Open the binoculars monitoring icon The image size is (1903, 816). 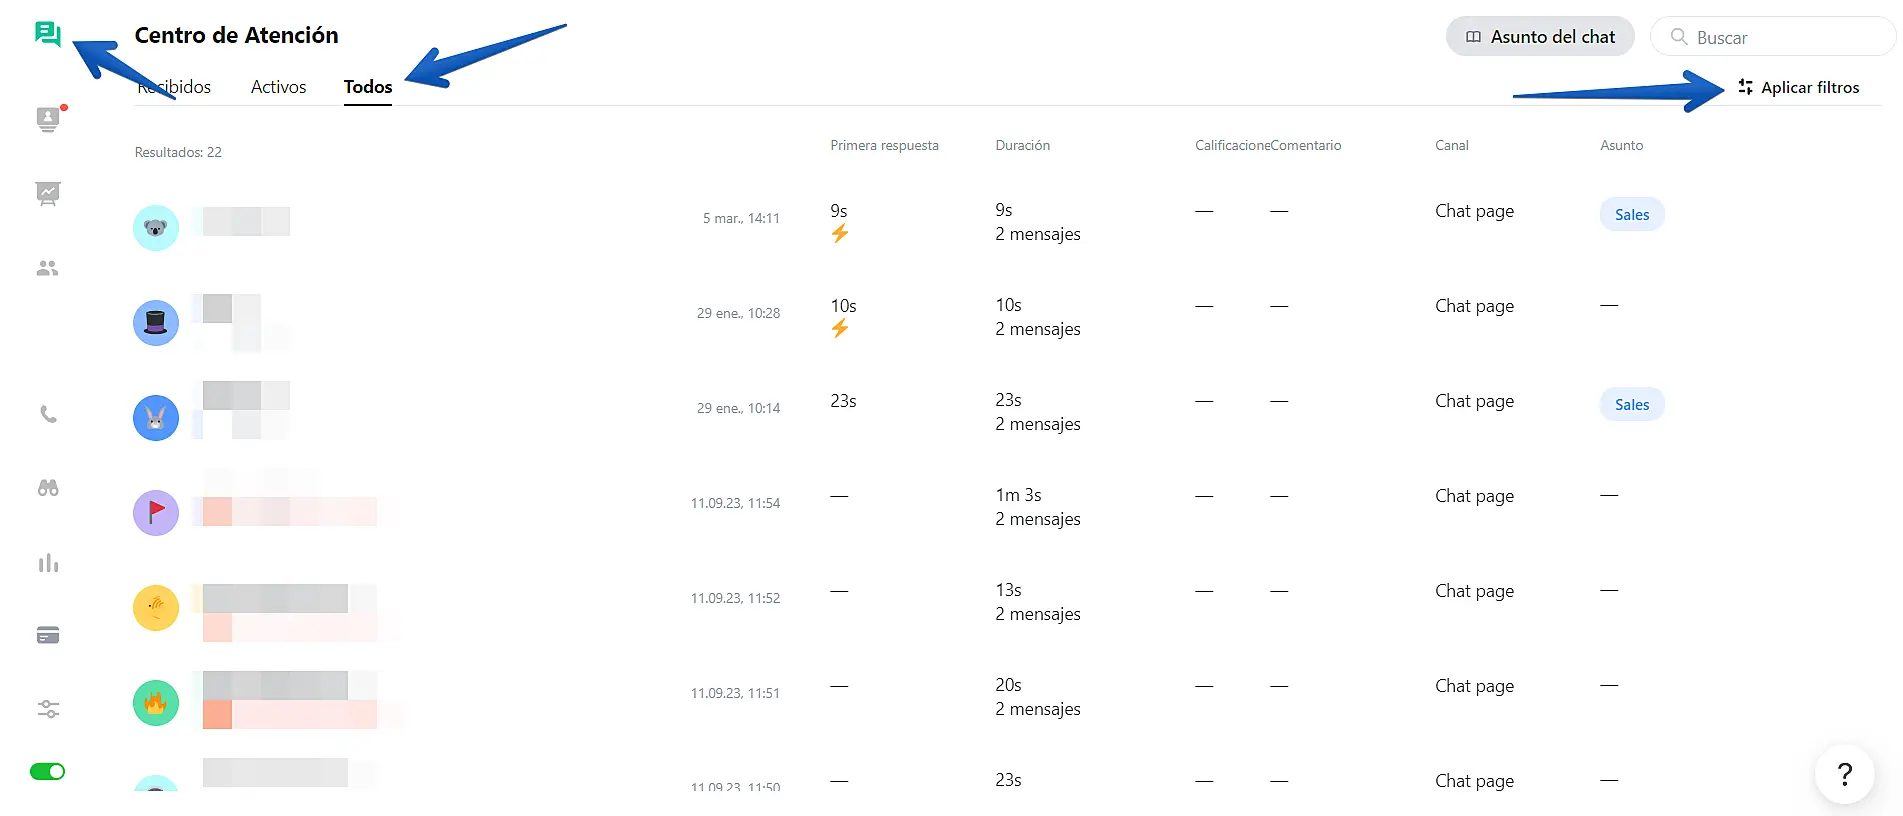(48, 488)
